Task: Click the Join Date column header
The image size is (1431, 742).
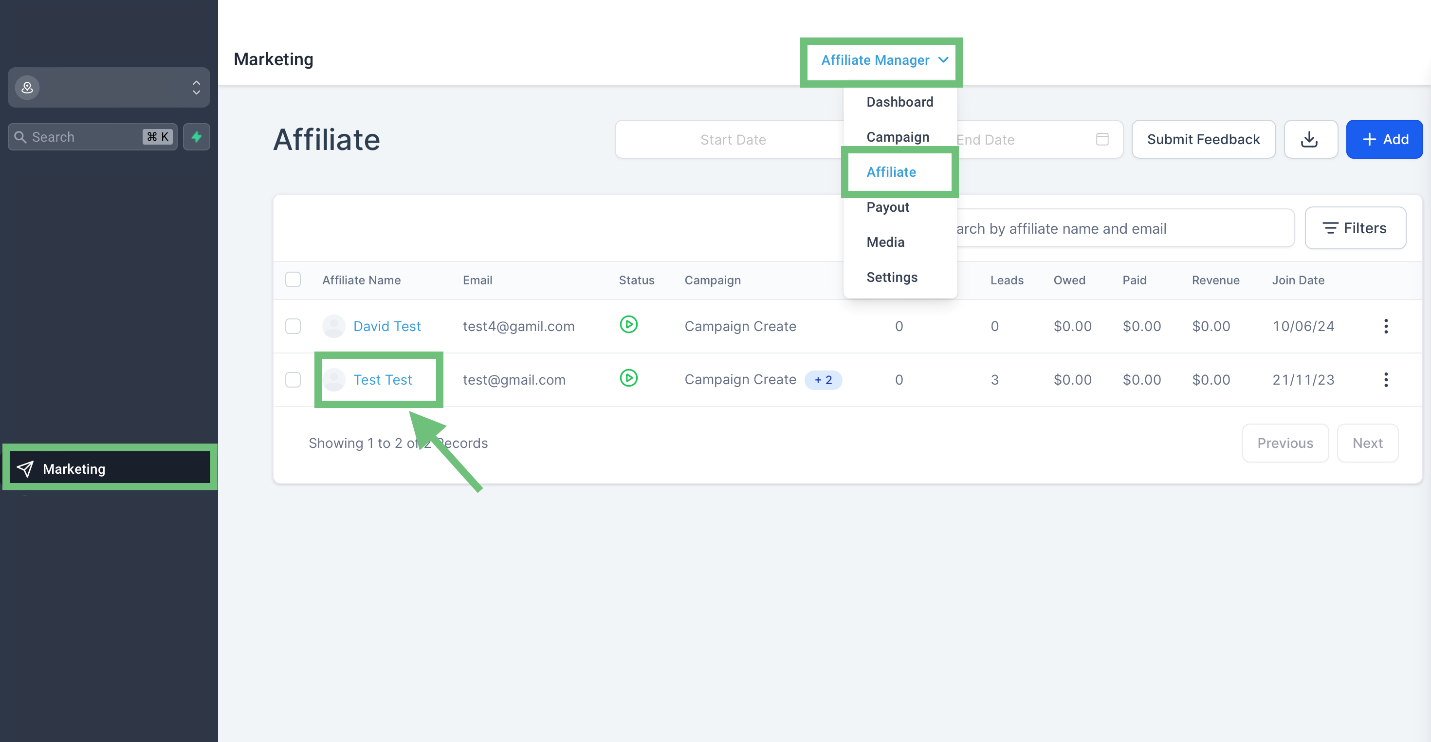Action: (1298, 280)
